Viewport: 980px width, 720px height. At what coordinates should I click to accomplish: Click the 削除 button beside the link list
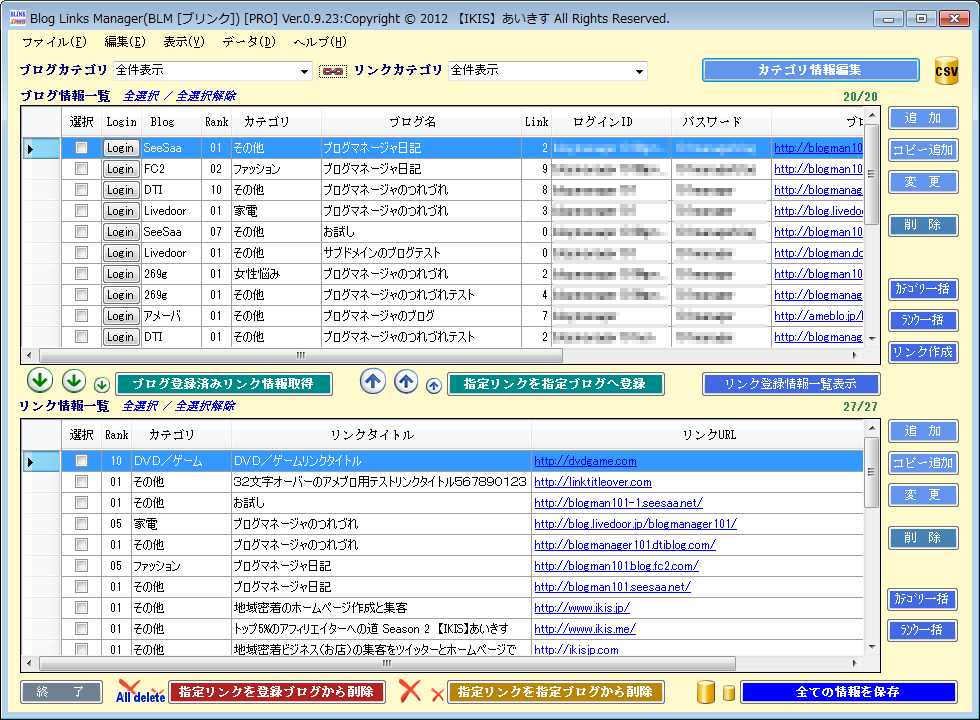tap(923, 538)
